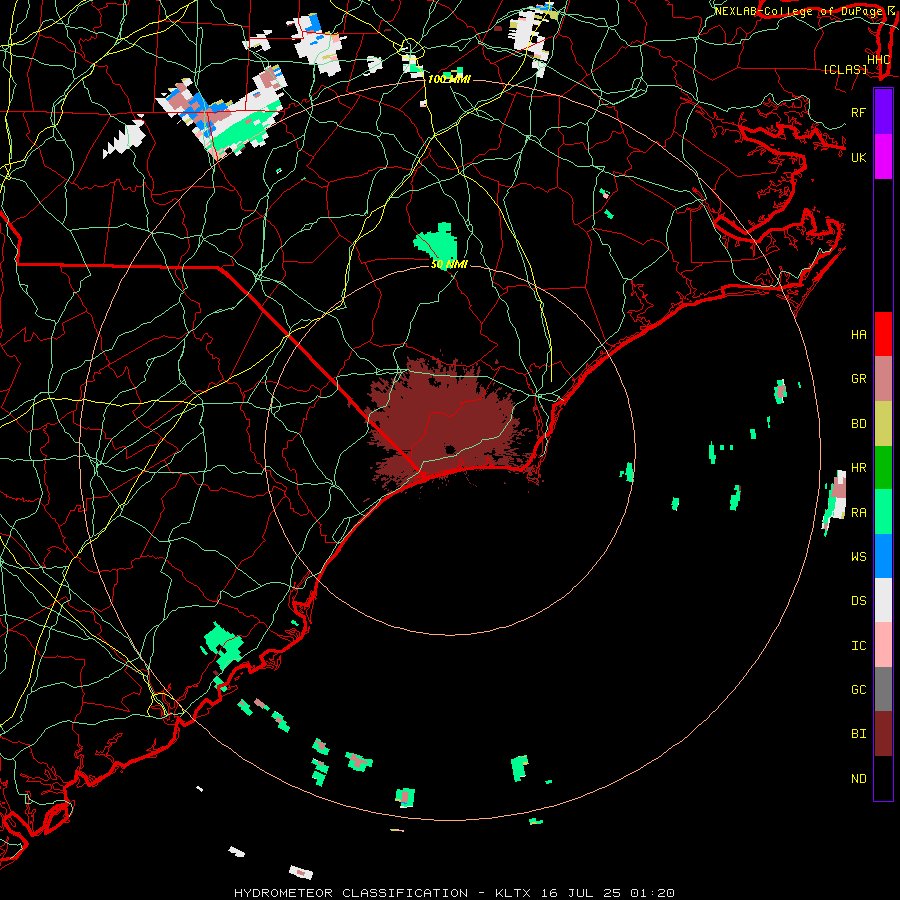The height and width of the screenshot is (900, 900).
Task: Click the BD legend label
Action: [858, 424]
